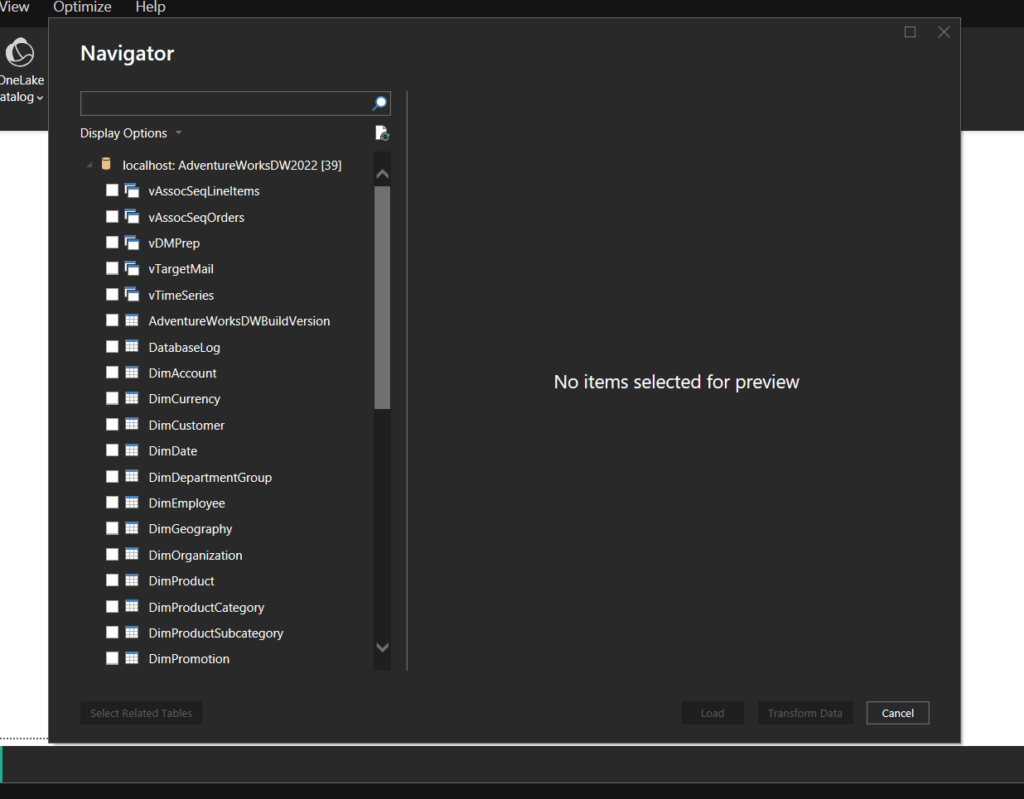Screen dimensions: 1024x799
Task: Click the Load button
Action: (712, 713)
